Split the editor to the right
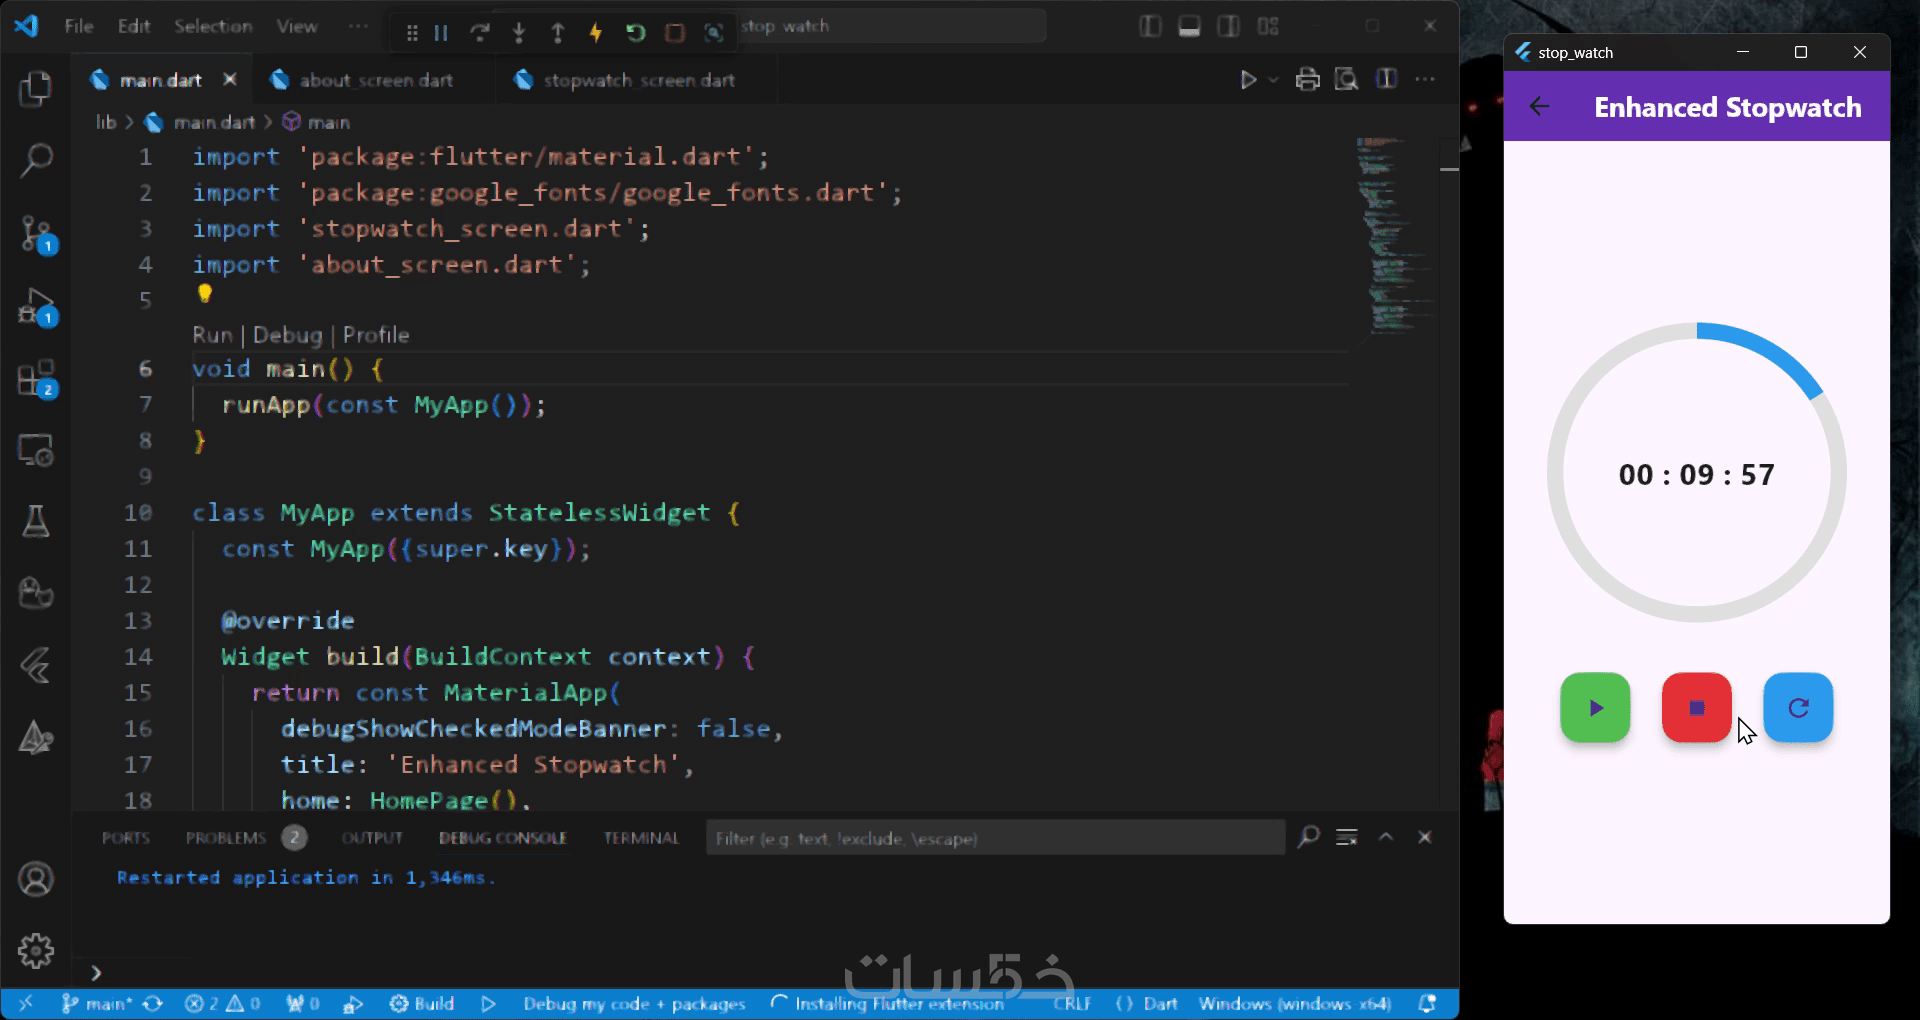1920x1020 pixels. click(x=1386, y=79)
